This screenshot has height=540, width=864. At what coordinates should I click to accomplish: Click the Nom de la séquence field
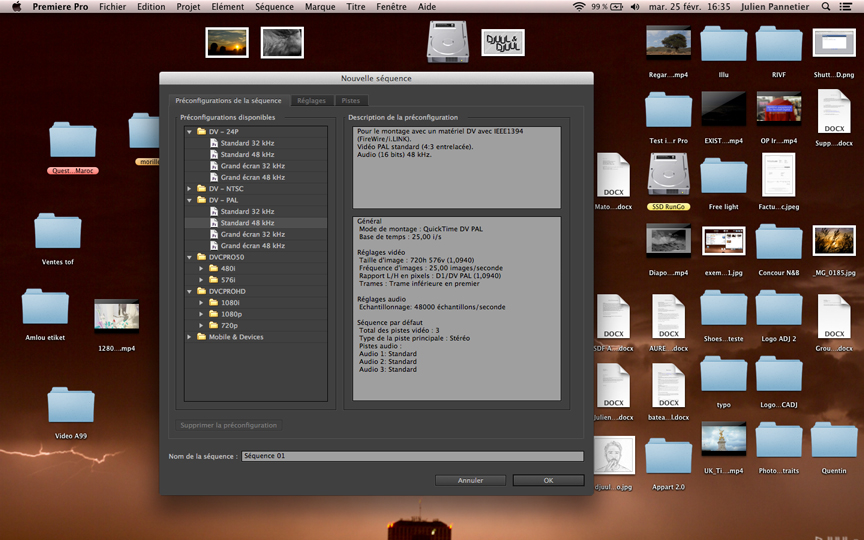pos(412,456)
